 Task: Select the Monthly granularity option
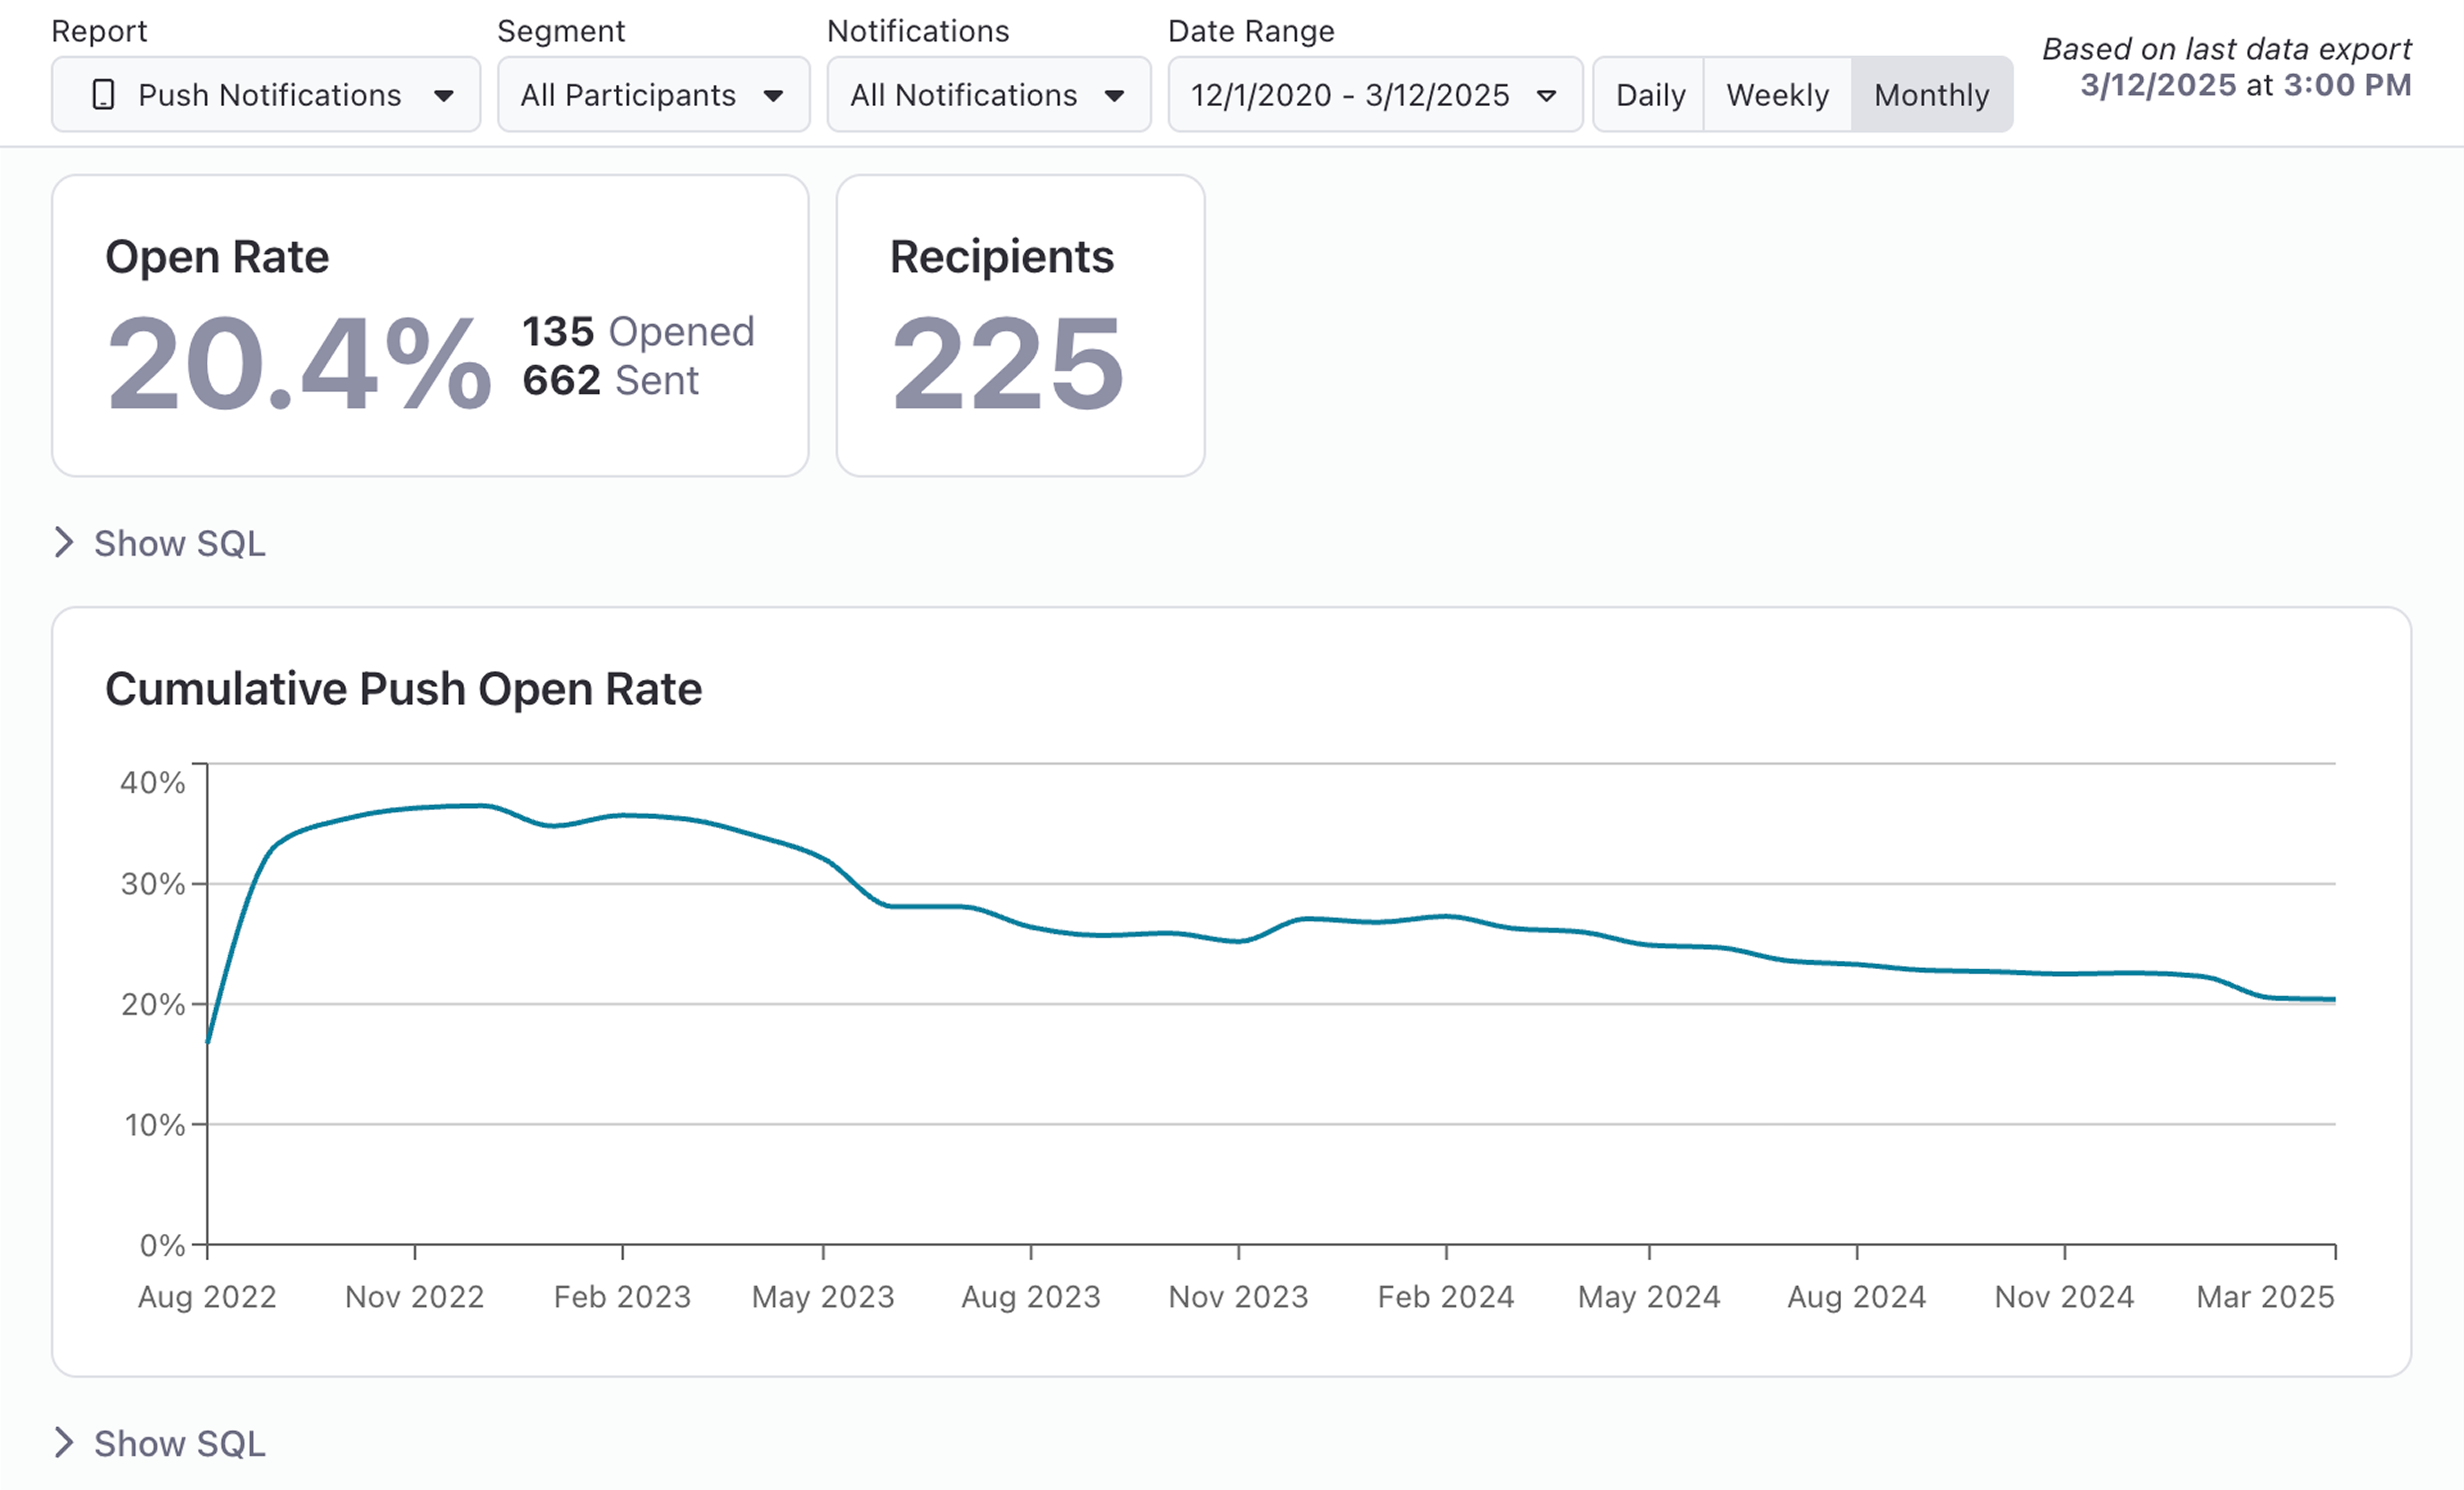(x=1931, y=95)
